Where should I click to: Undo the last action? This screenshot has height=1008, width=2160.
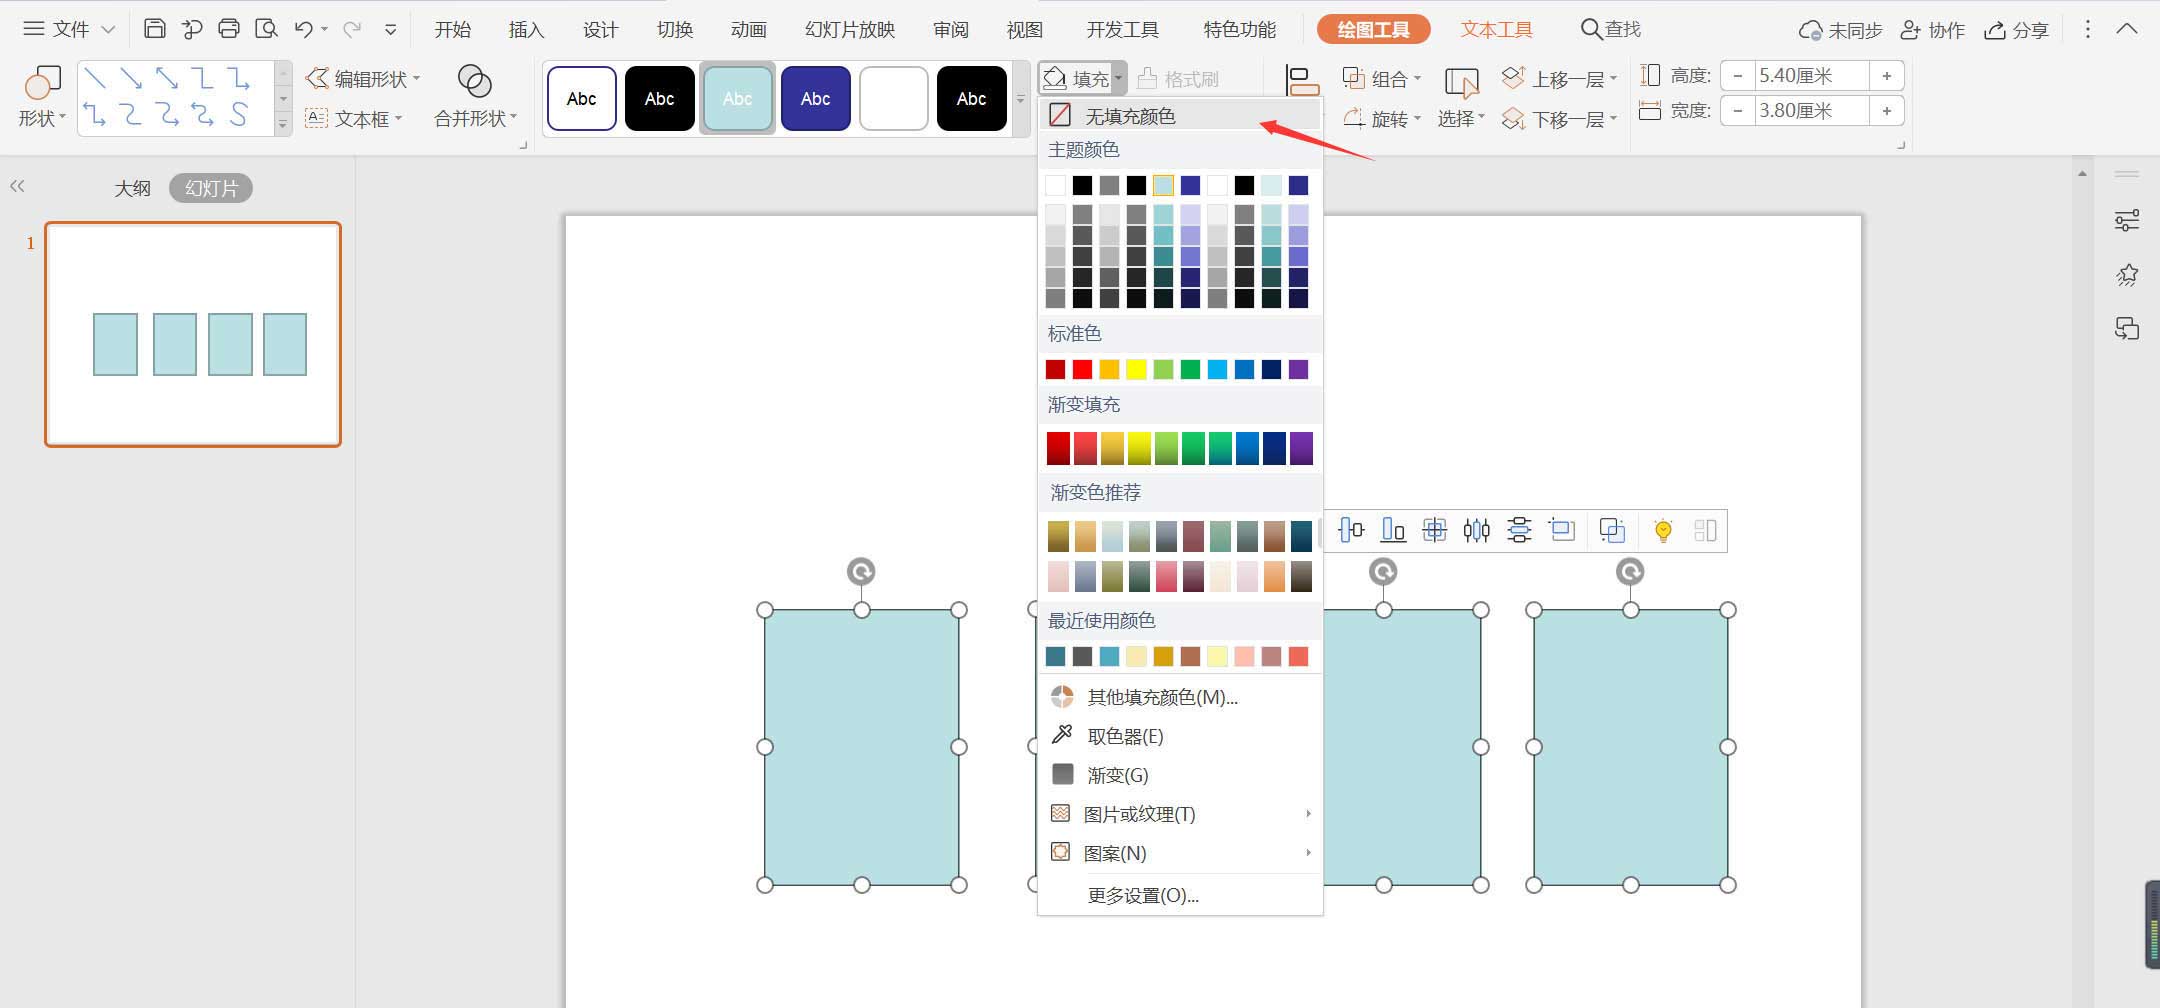[304, 29]
